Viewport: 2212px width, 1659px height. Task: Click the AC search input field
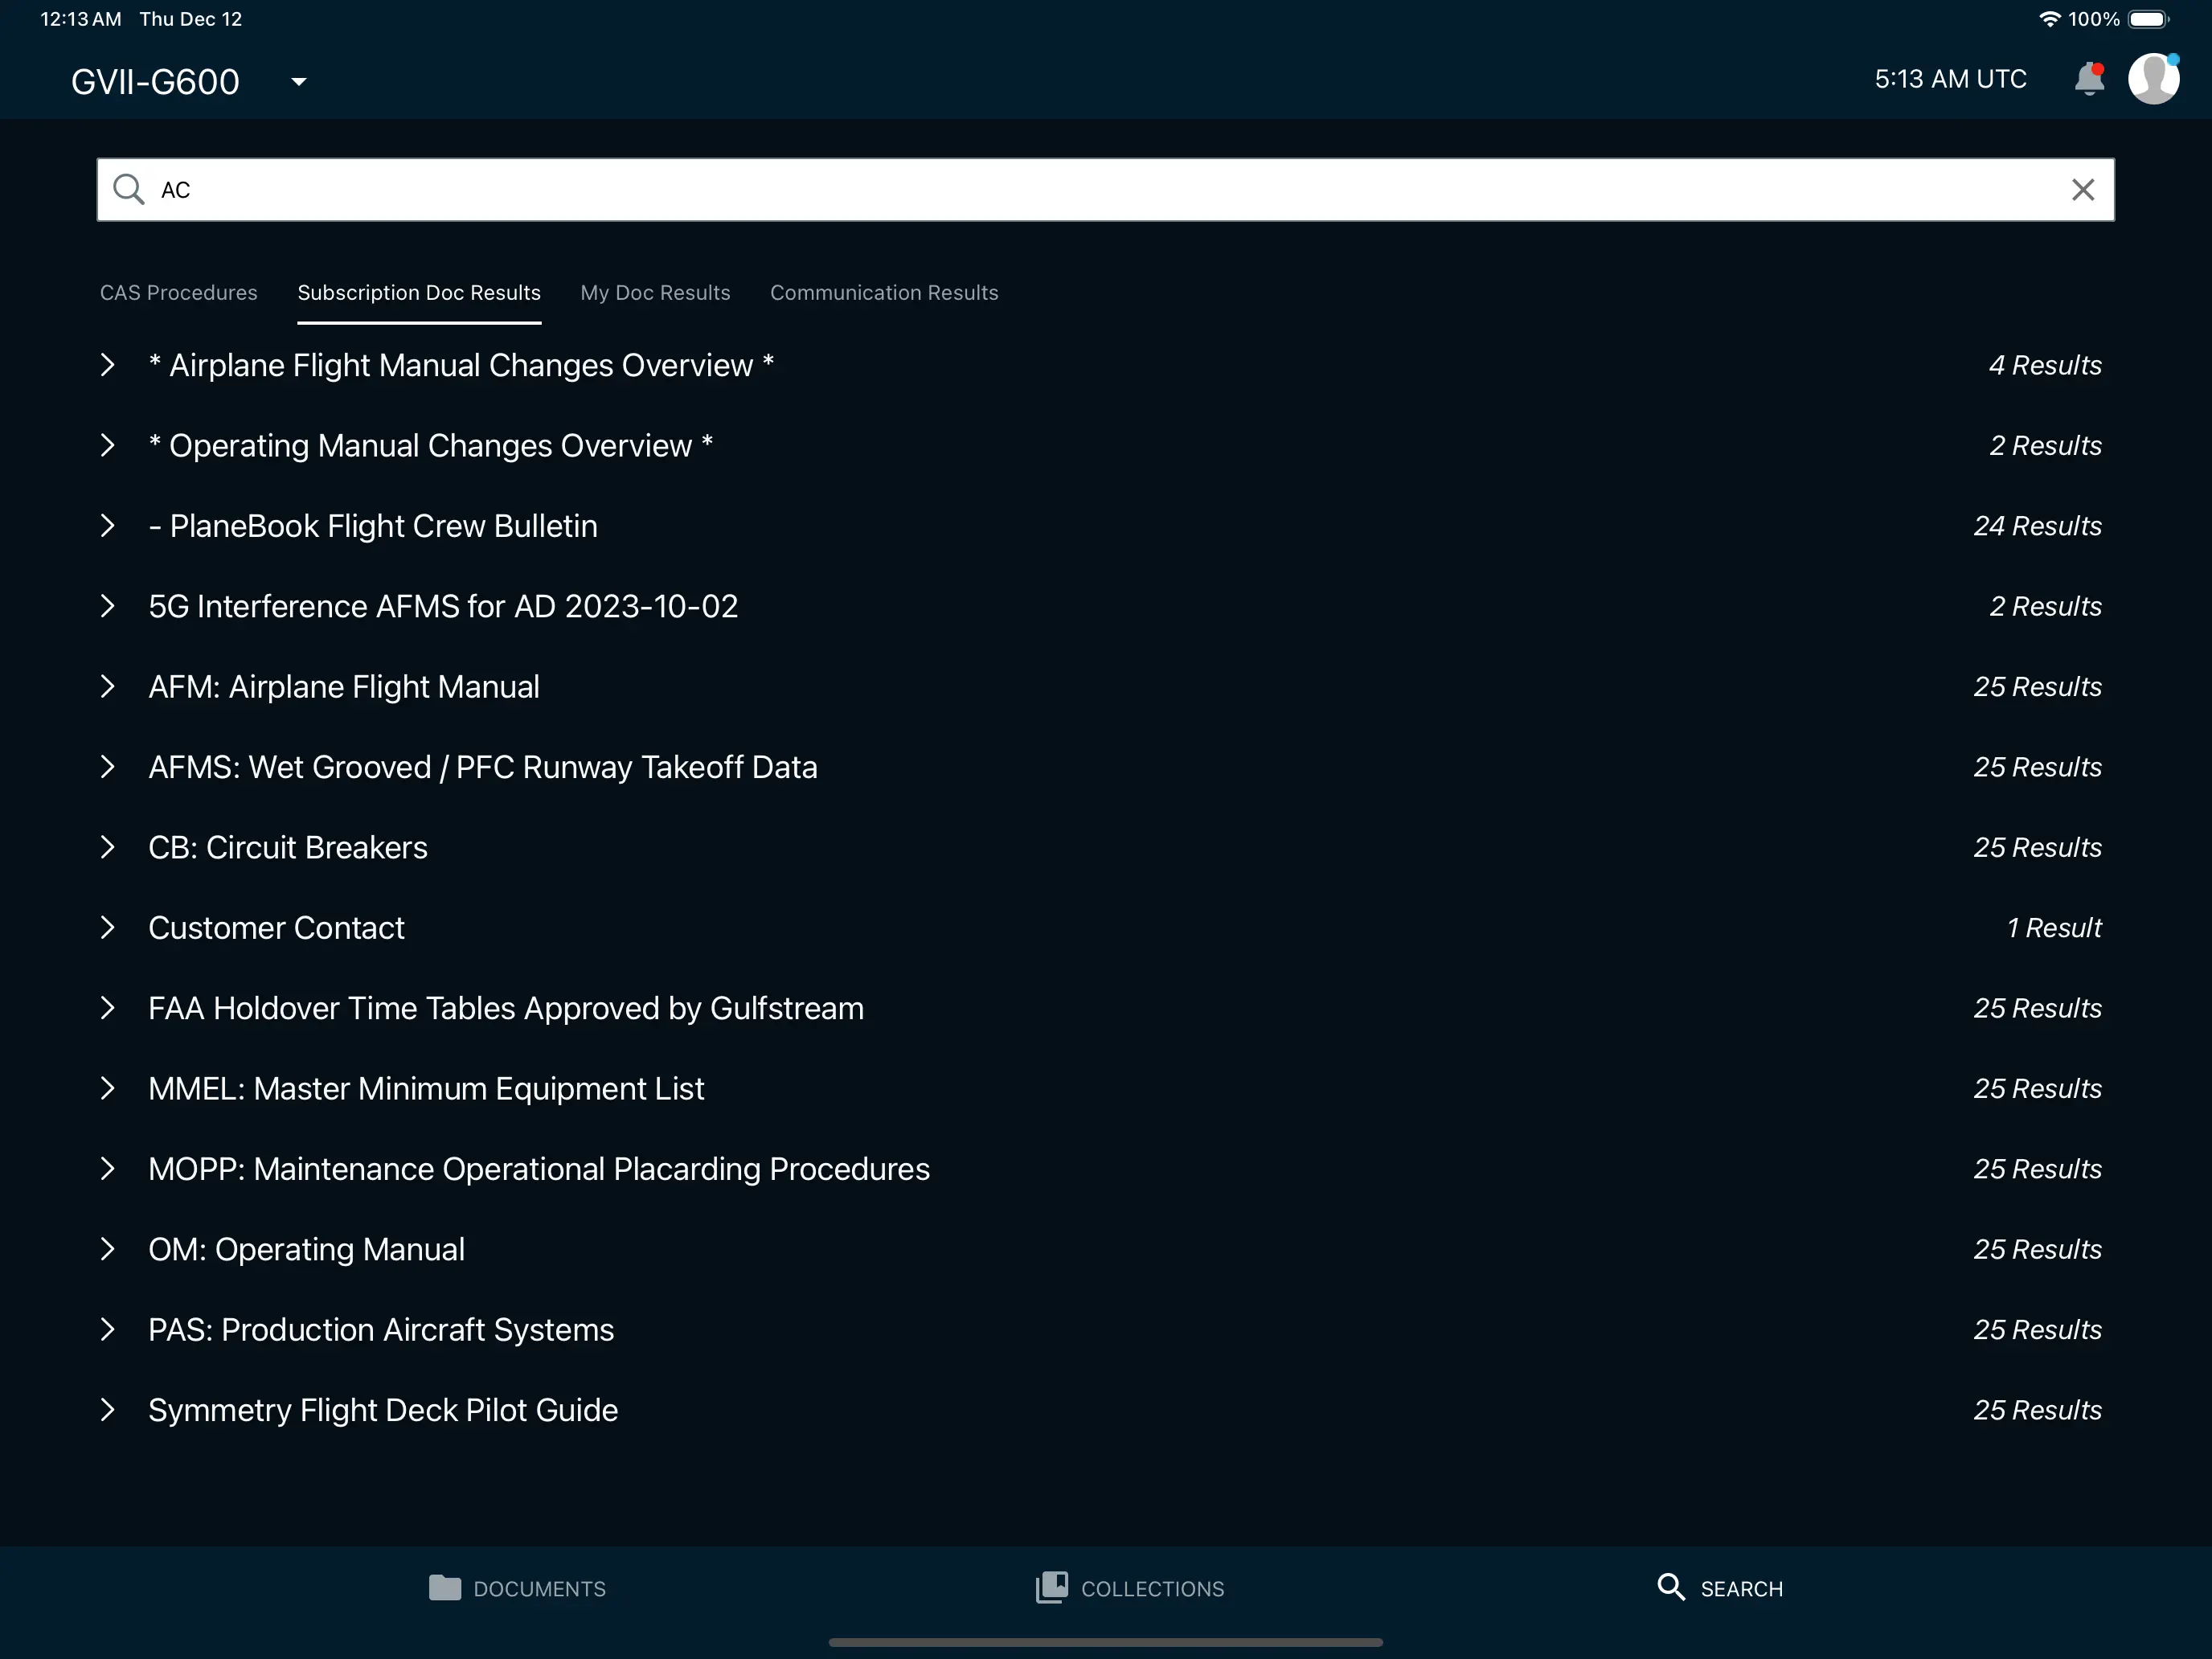[x=1100, y=190]
